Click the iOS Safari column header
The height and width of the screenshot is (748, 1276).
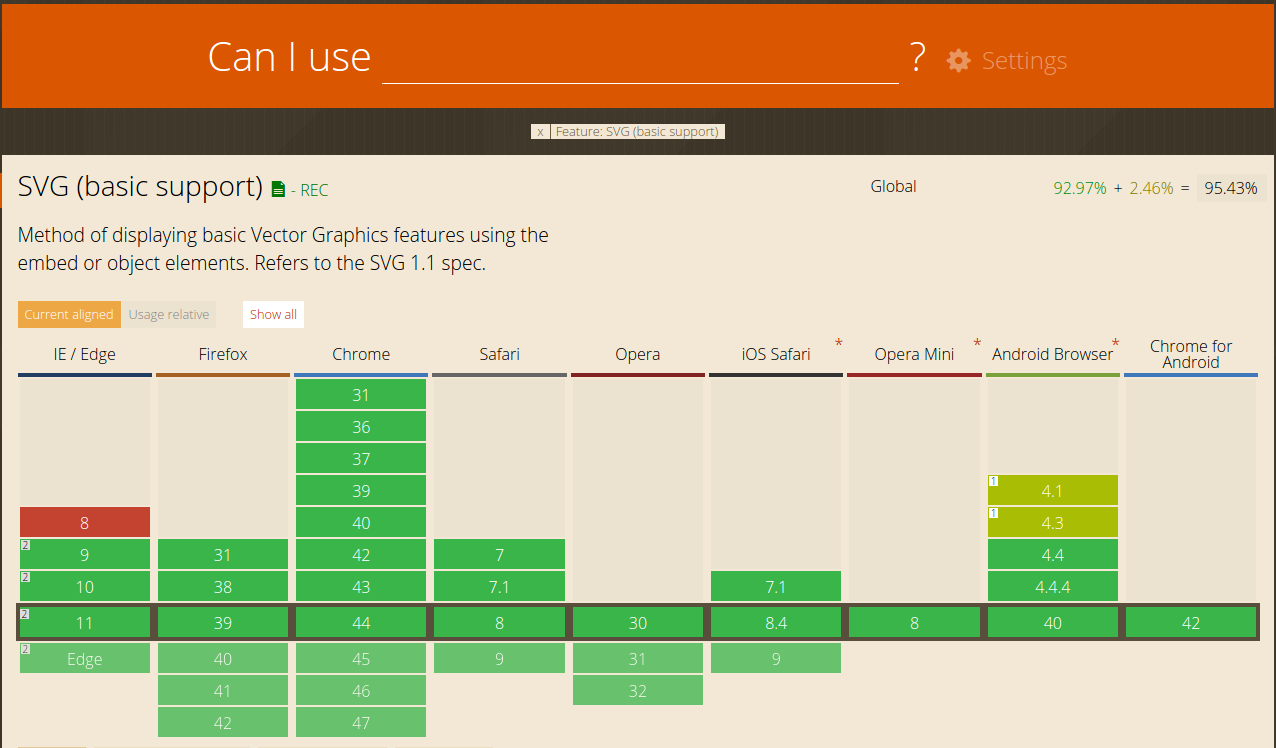(776, 354)
